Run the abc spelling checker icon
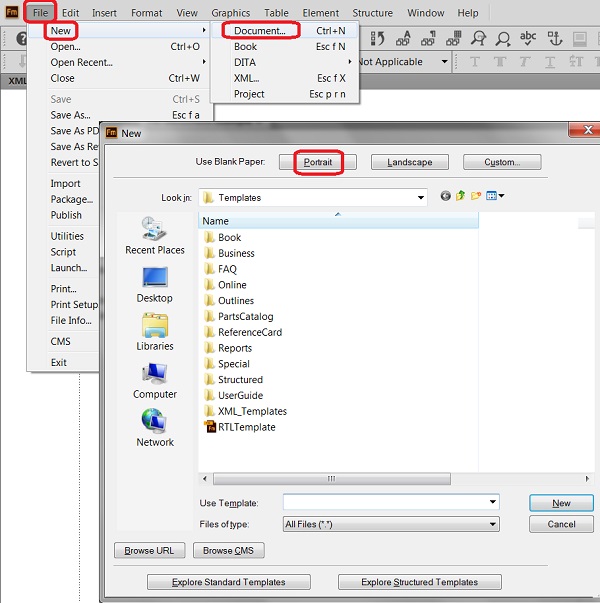The image size is (600, 603). 528,38
